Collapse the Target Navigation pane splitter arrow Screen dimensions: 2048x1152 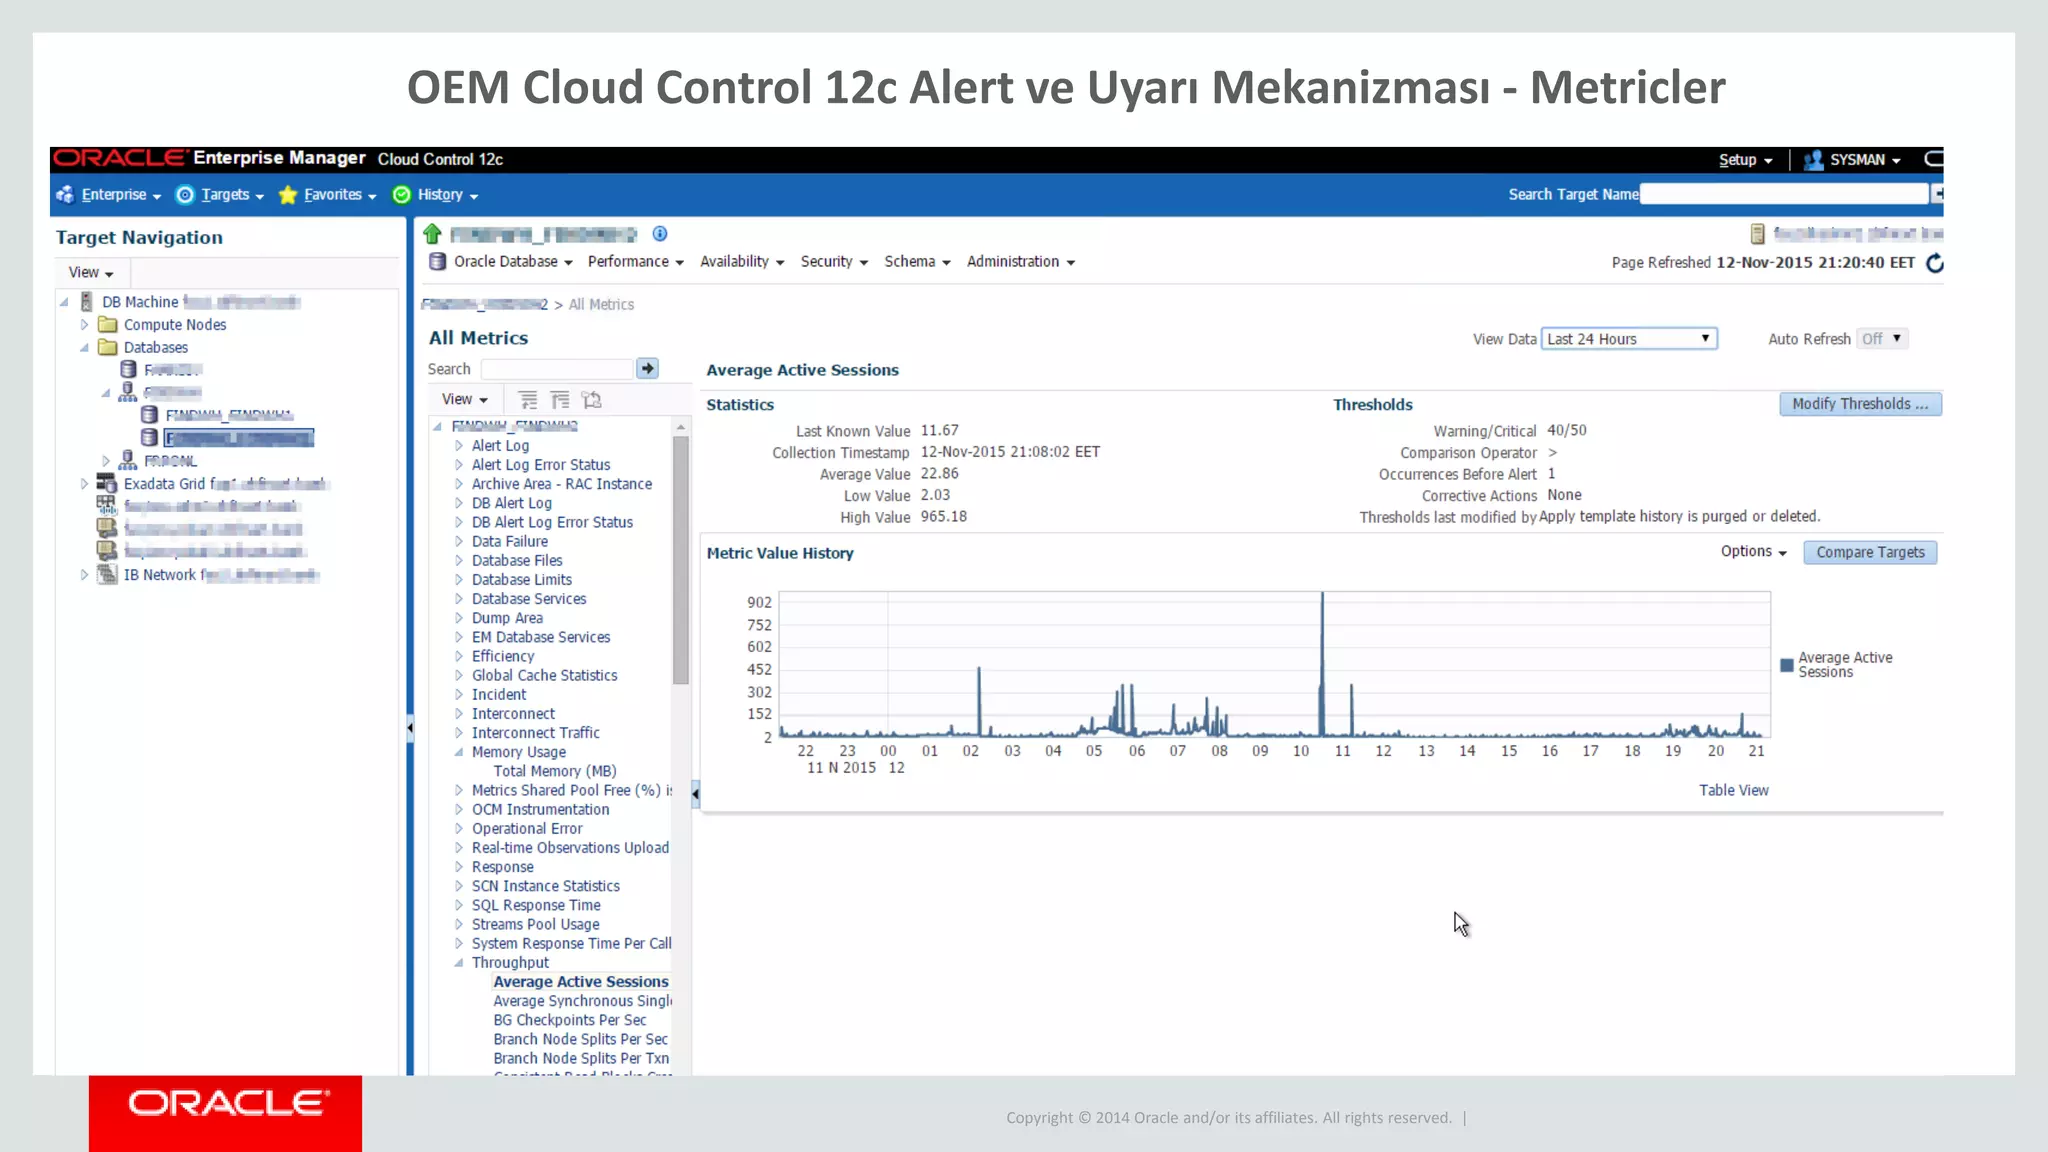click(x=410, y=729)
